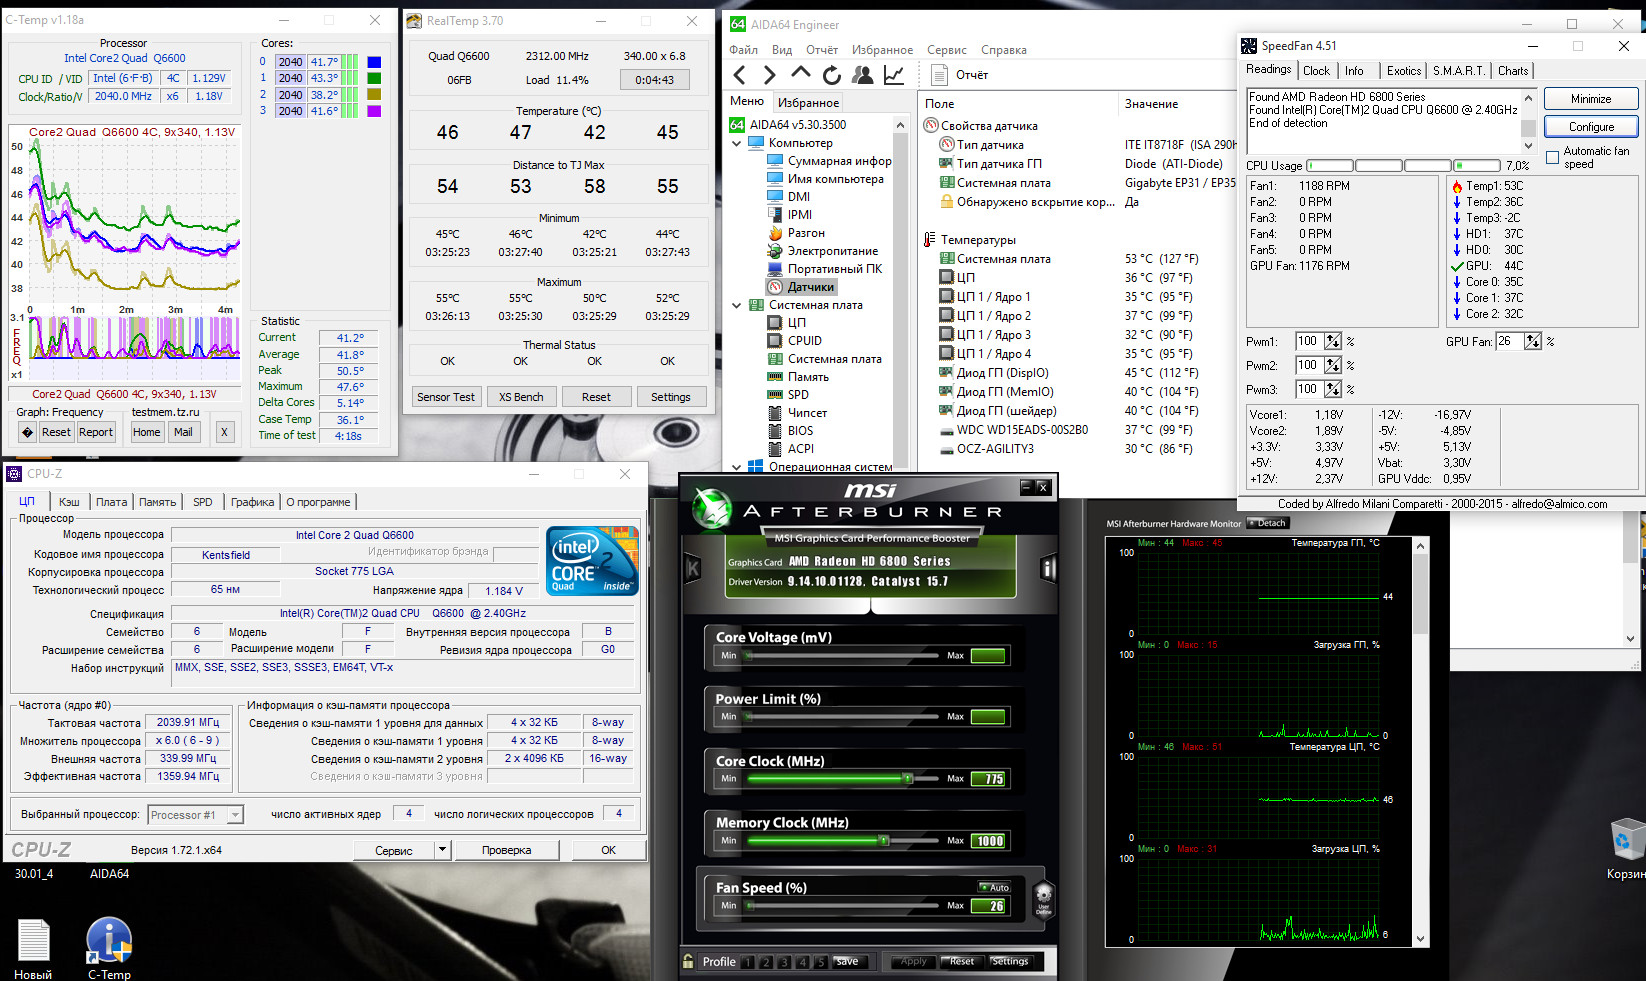Collapse the Системная плата node in AIDA64 tree
Image resolution: width=1646 pixels, height=981 pixels.
coord(737,305)
